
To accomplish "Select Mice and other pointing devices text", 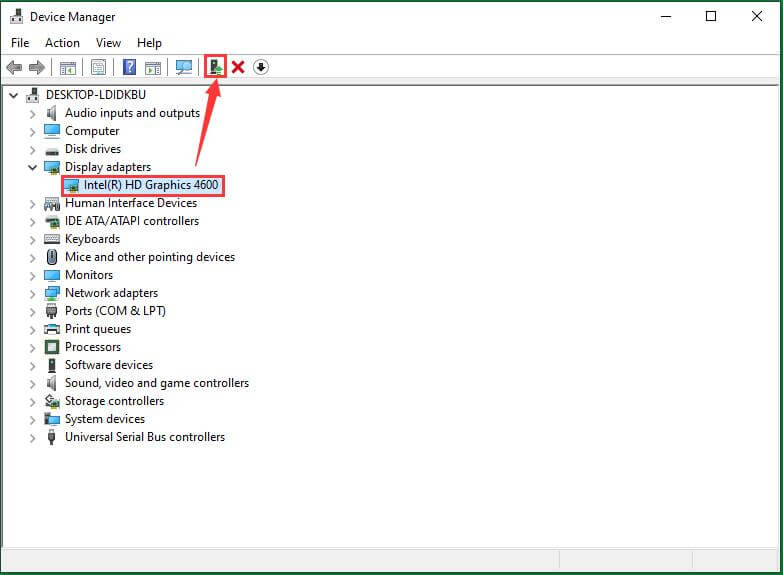I will point(150,257).
